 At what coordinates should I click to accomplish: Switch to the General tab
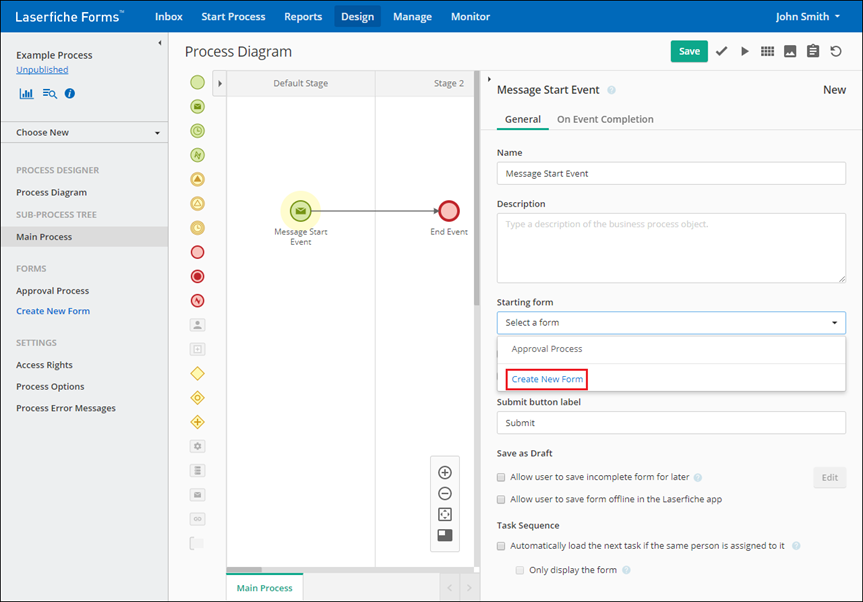pyautogui.click(x=523, y=119)
